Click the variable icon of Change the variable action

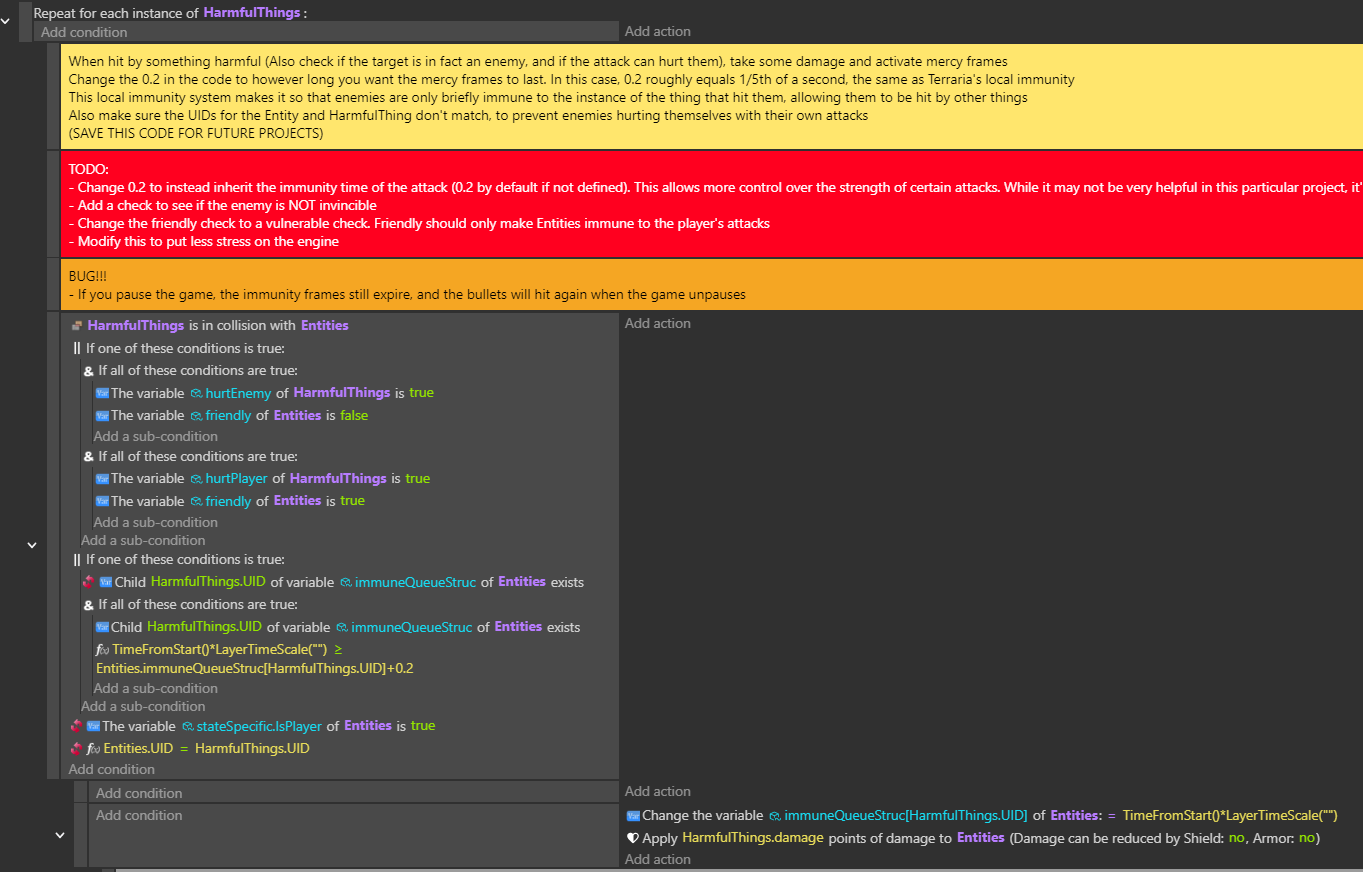pyautogui.click(x=632, y=816)
